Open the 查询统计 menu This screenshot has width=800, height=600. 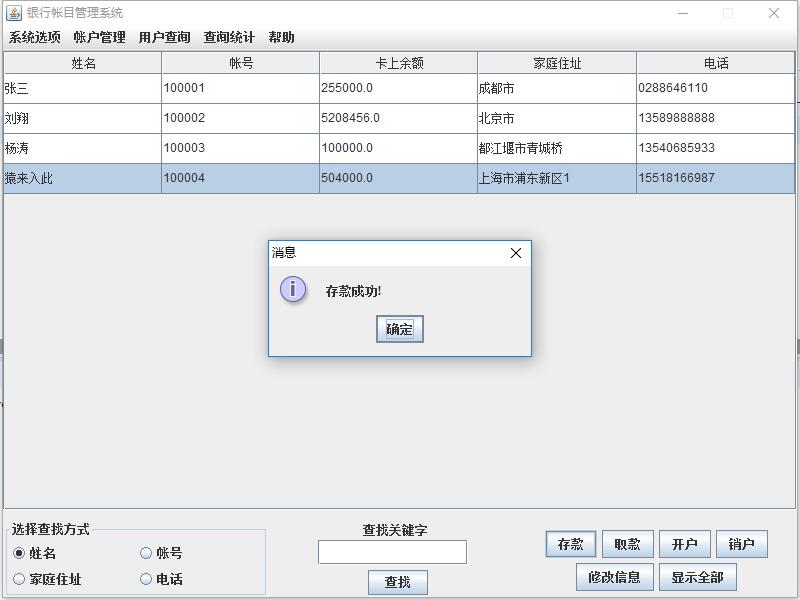tap(228, 36)
